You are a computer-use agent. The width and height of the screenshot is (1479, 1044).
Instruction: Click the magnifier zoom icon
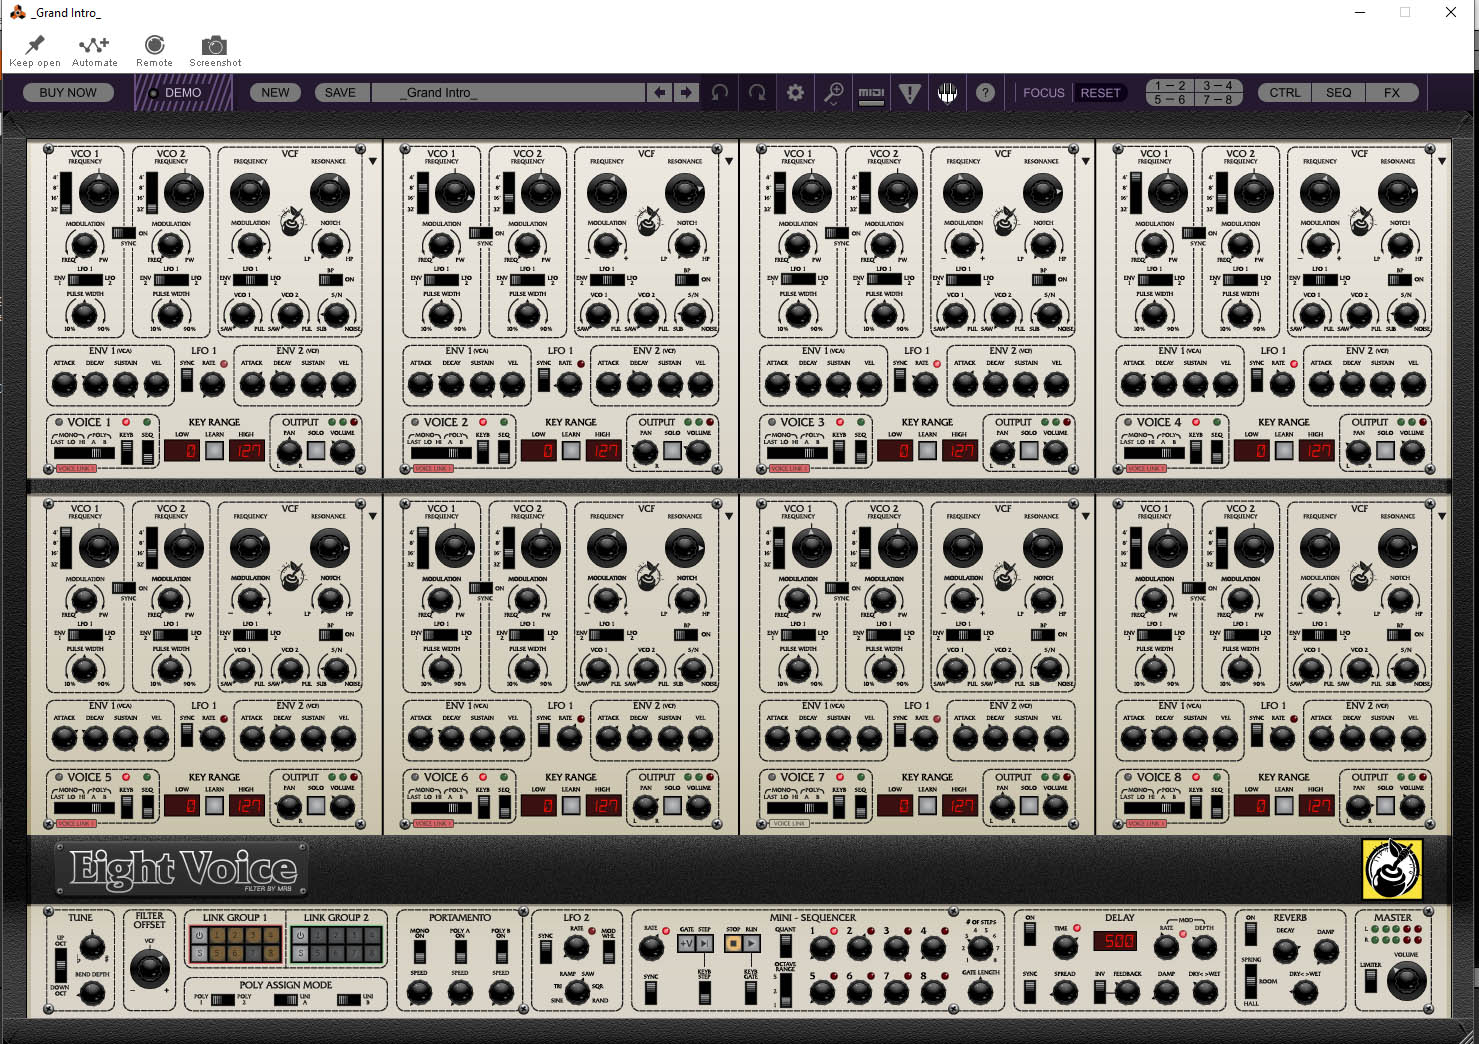[x=833, y=93]
